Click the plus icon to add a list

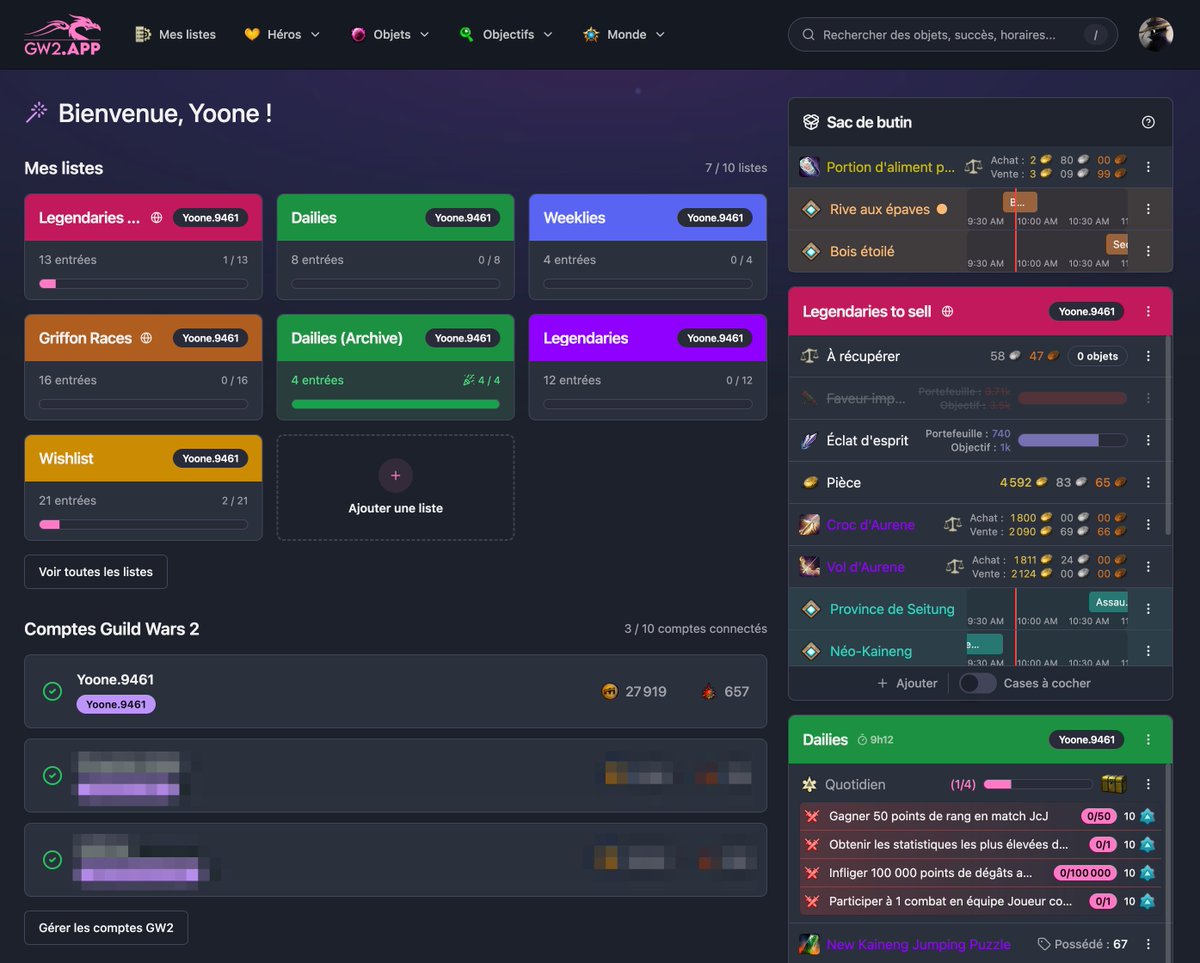[395, 476]
